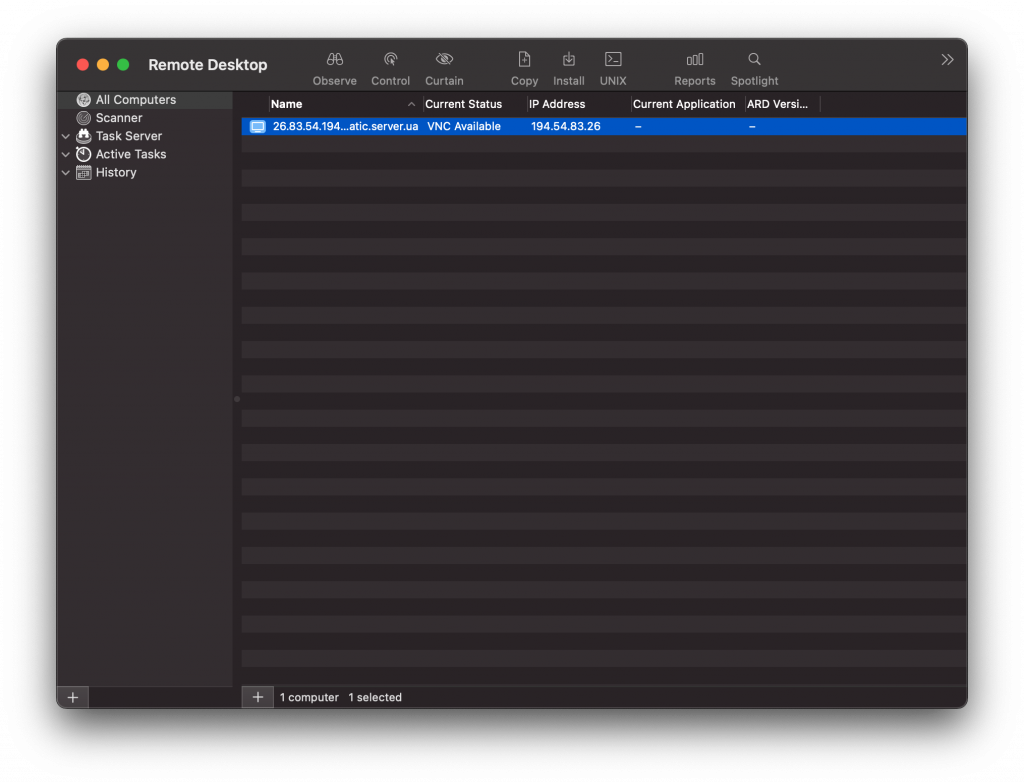Click the Observe binoculars icon
Screen dimensions: 1024x783
pos(334,59)
